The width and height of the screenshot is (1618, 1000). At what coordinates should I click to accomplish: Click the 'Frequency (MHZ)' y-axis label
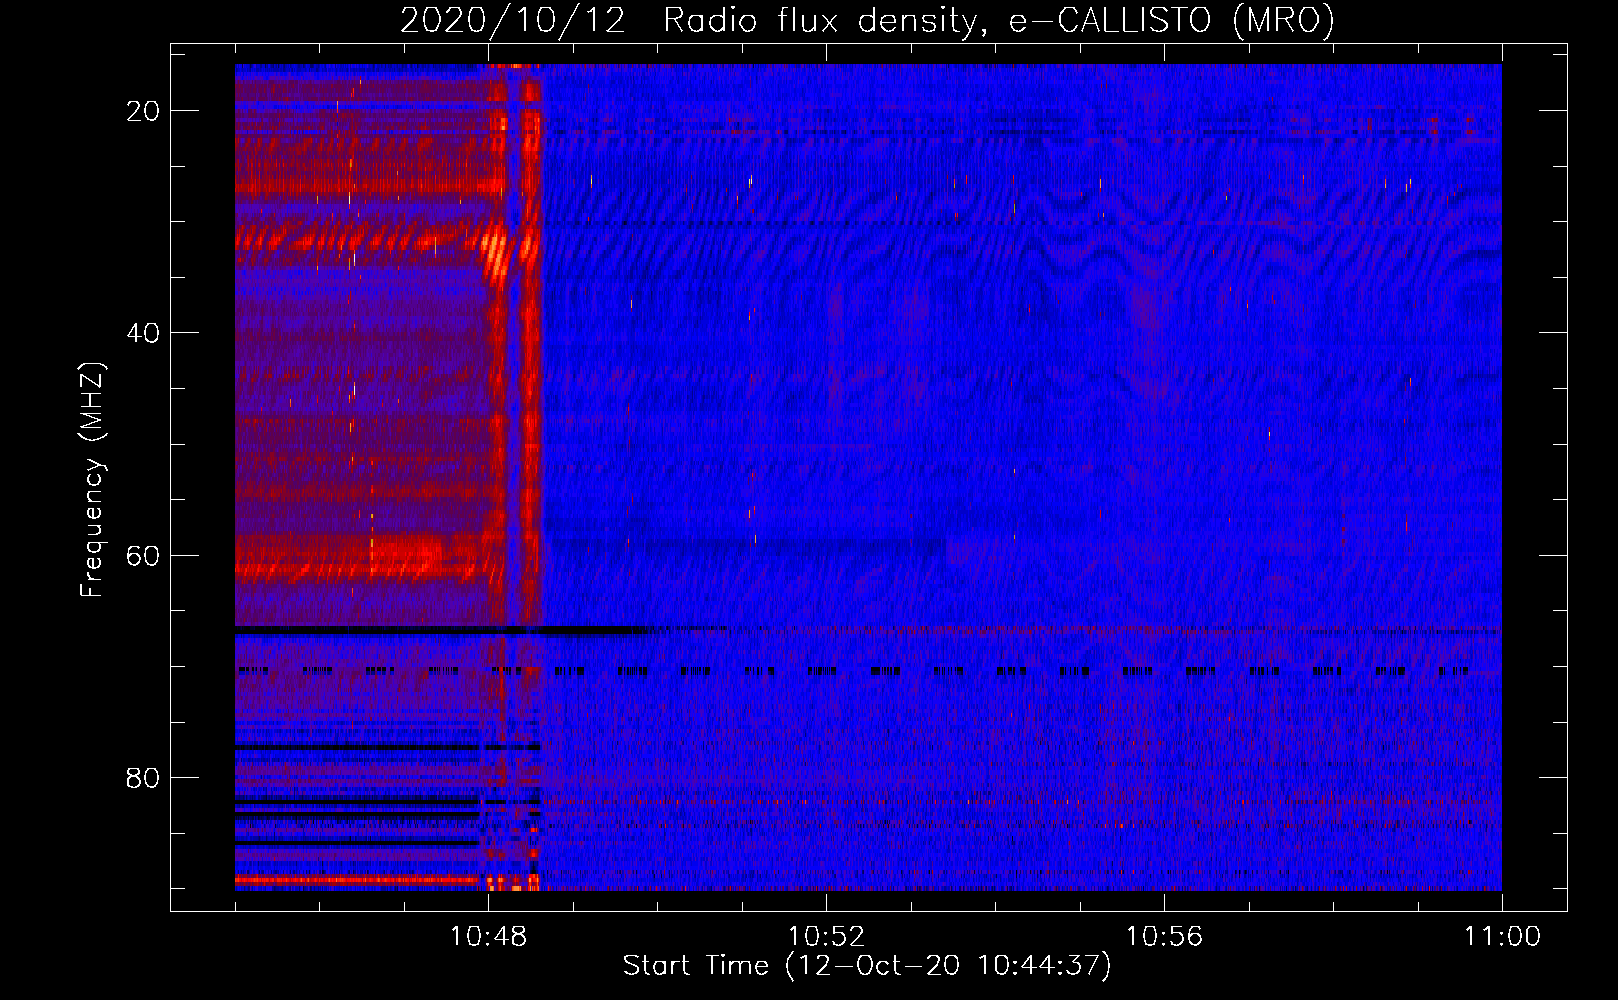point(92,480)
